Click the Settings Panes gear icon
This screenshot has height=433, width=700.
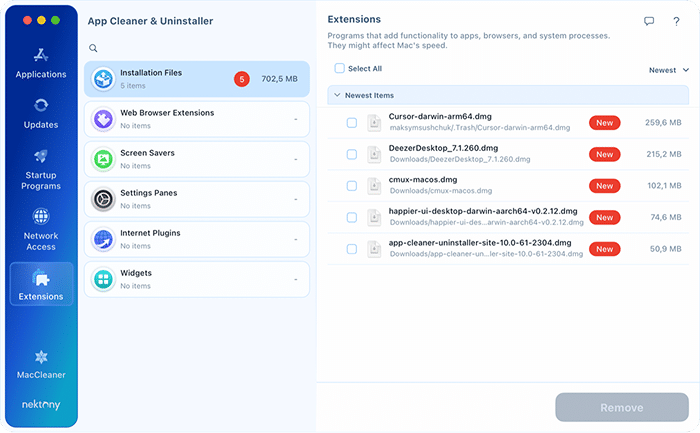click(104, 199)
